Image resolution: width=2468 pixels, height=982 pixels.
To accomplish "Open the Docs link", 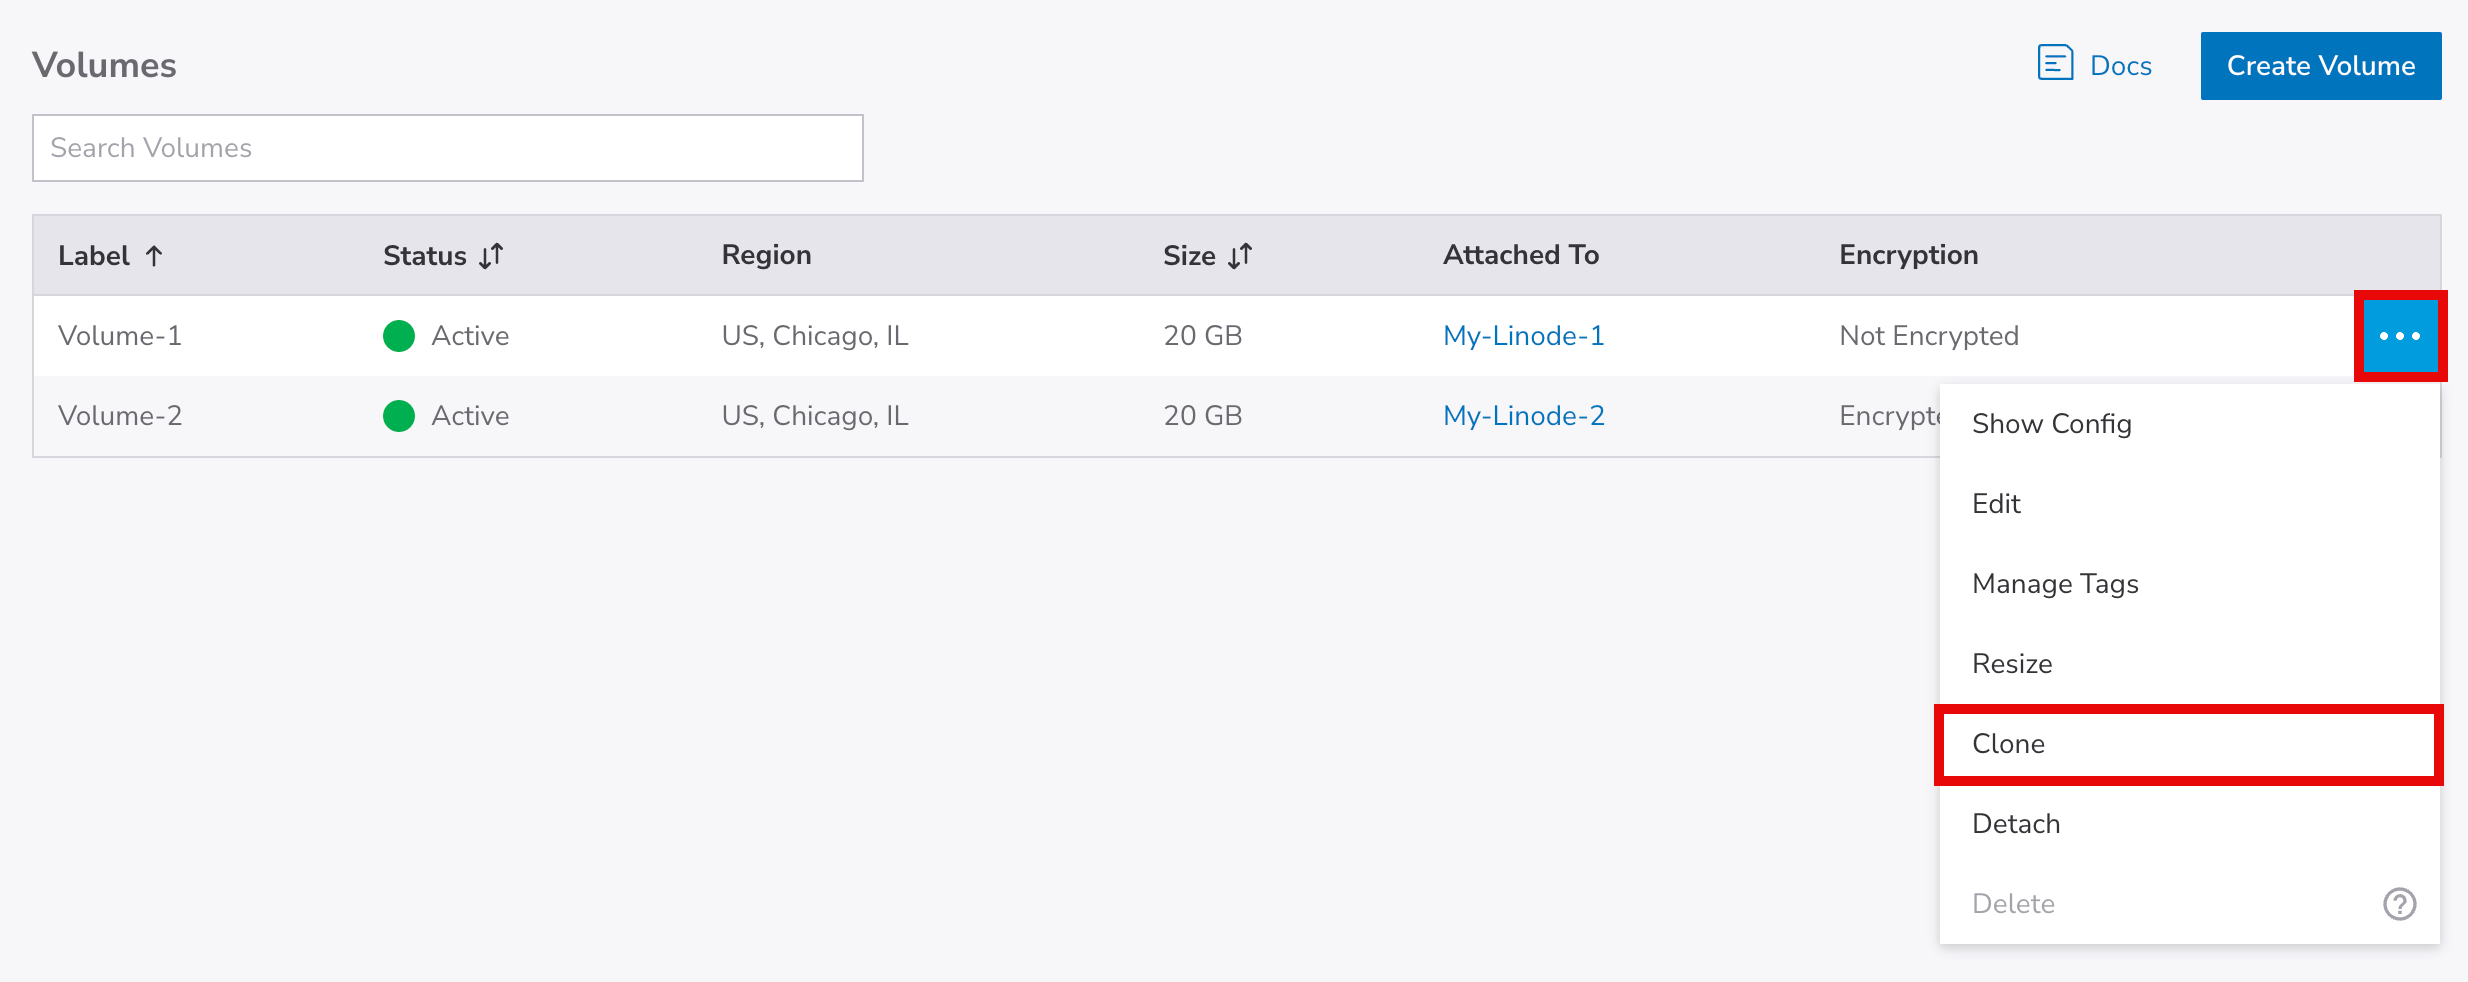I will click(2120, 66).
